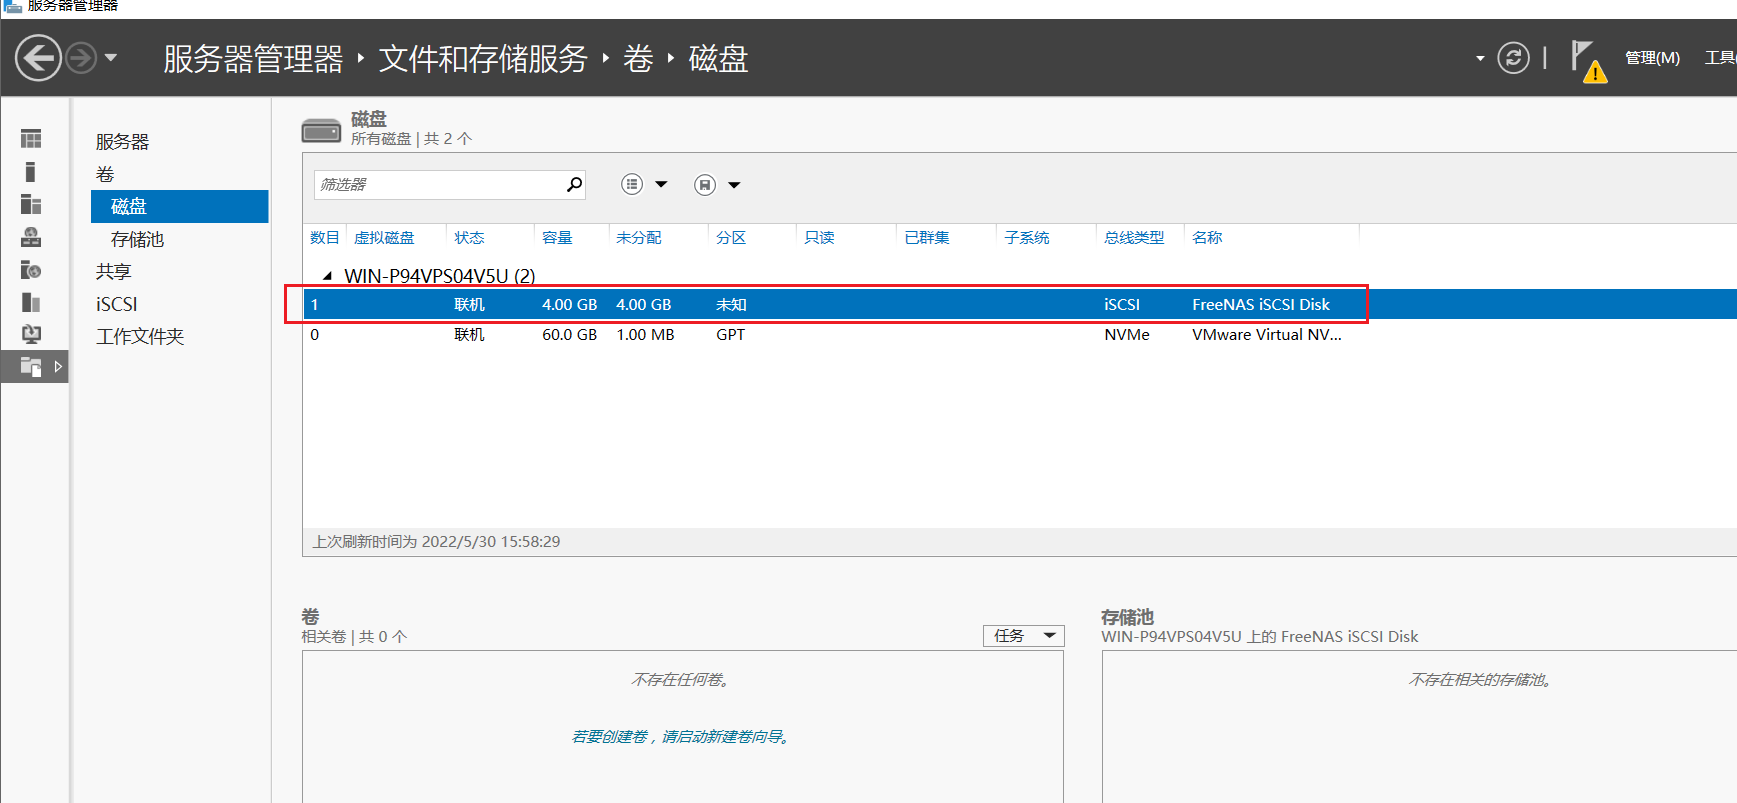This screenshot has width=1737, height=803.
Task: Select file and storage services sidebar icon
Action: (x=31, y=367)
